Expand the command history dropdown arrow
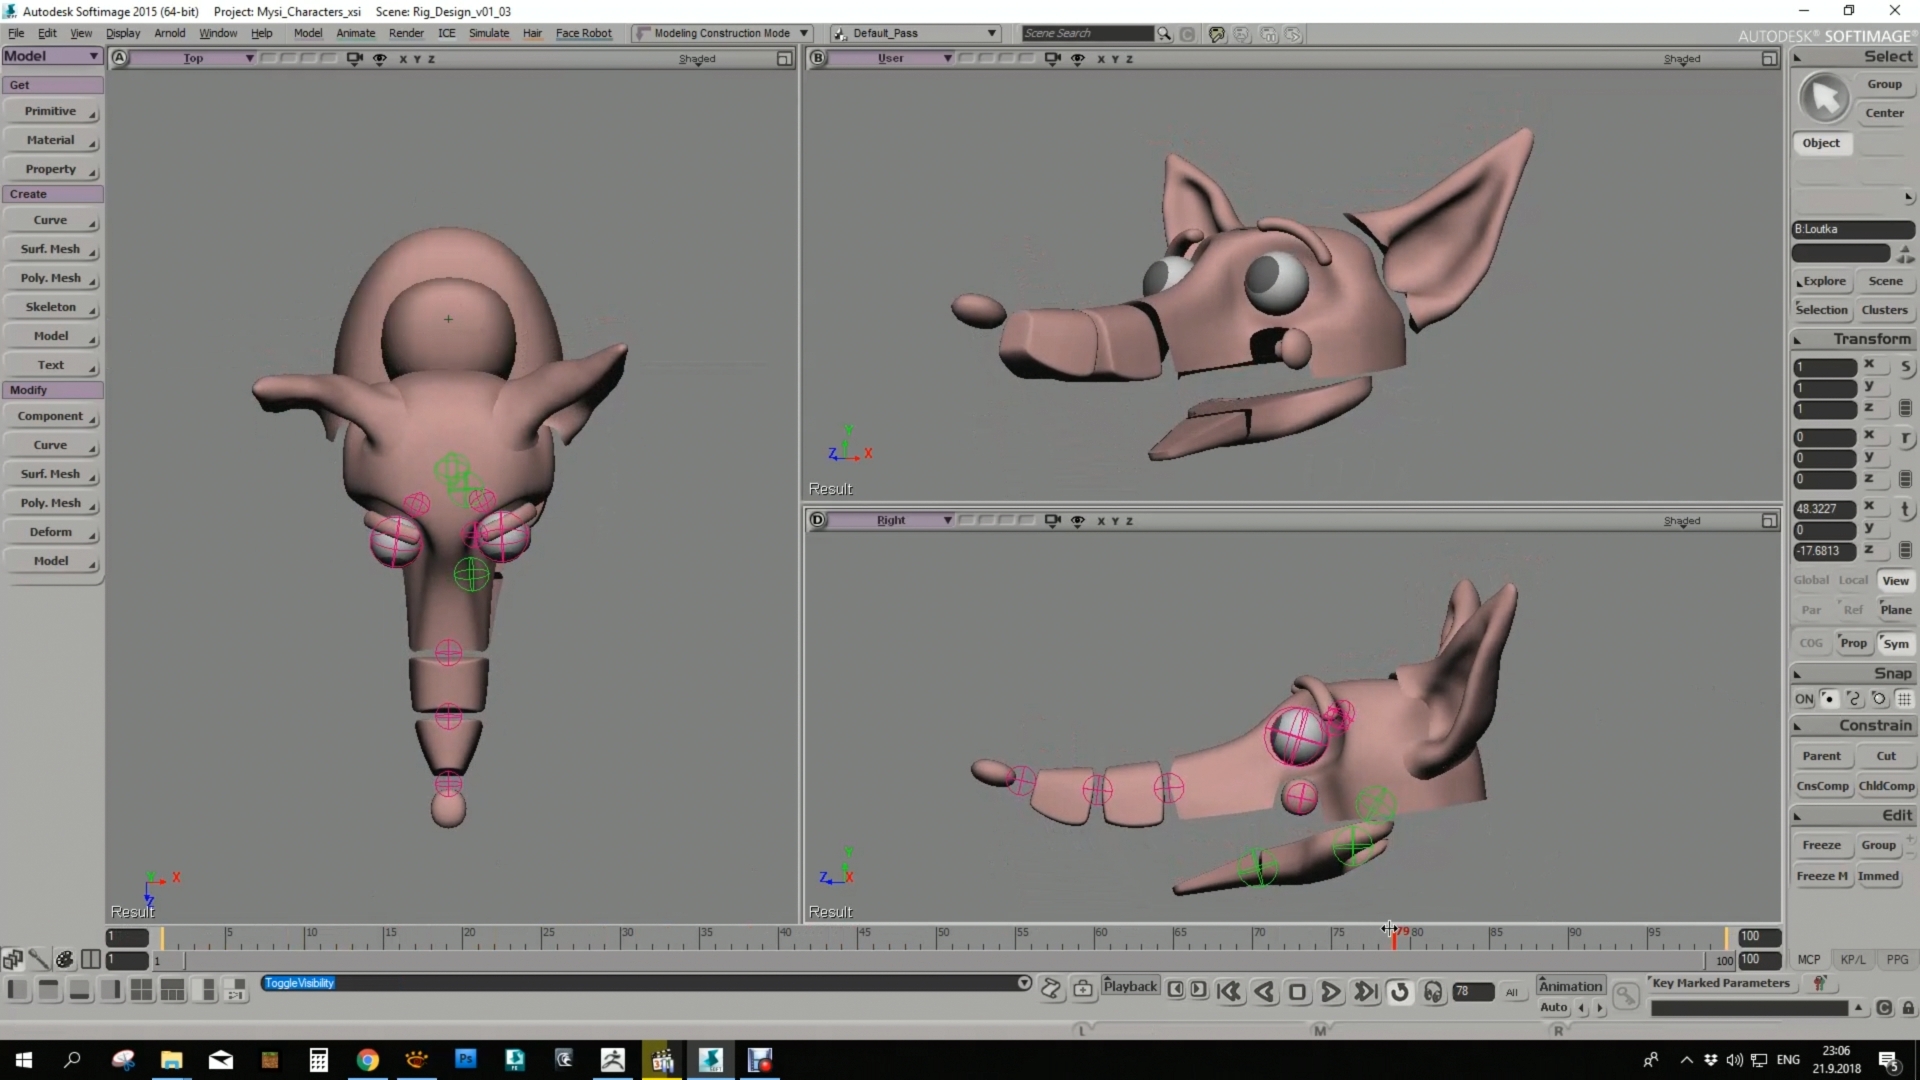The width and height of the screenshot is (1920, 1080). tap(1024, 984)
